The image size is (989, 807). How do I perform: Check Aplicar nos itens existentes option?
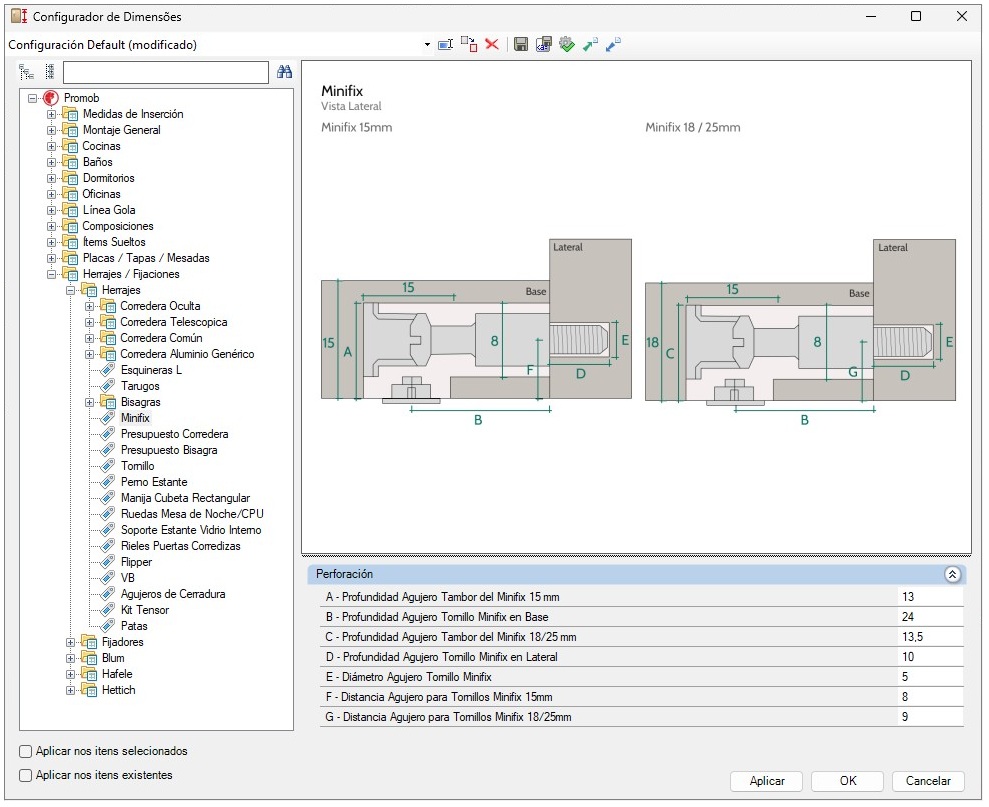tap(25, 775)
